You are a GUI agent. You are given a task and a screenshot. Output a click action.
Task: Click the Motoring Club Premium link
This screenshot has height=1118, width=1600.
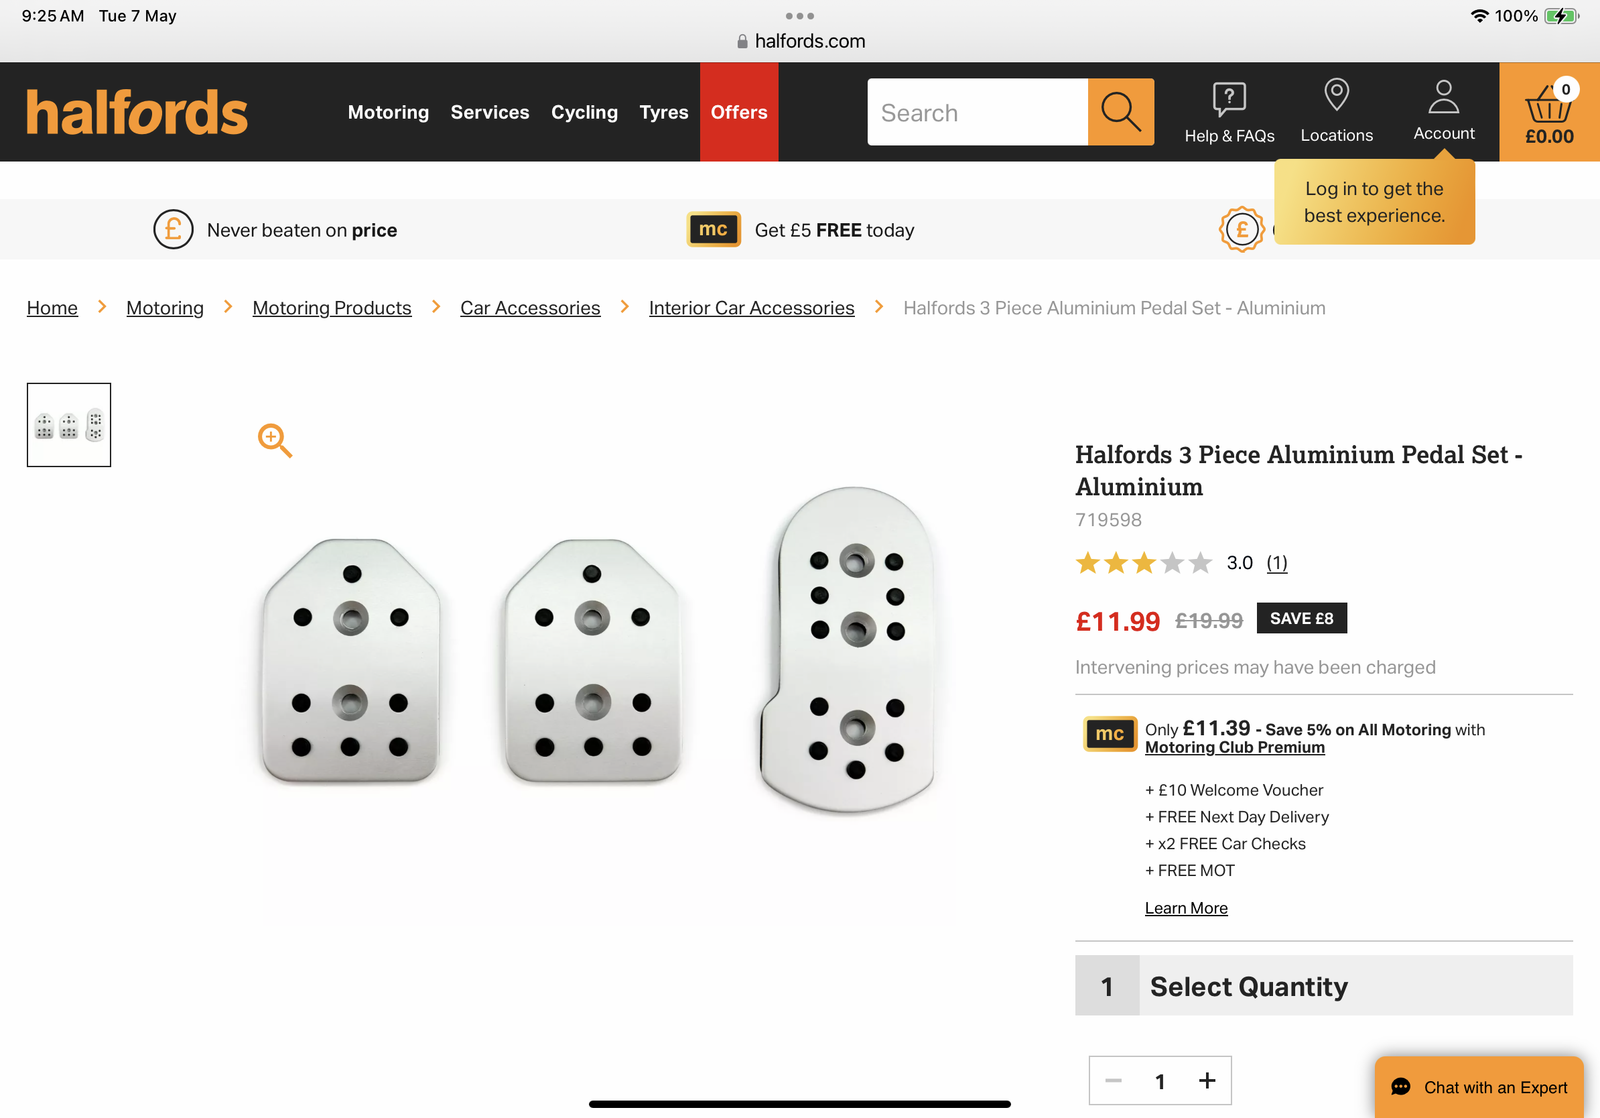[x=1234, y=748]
